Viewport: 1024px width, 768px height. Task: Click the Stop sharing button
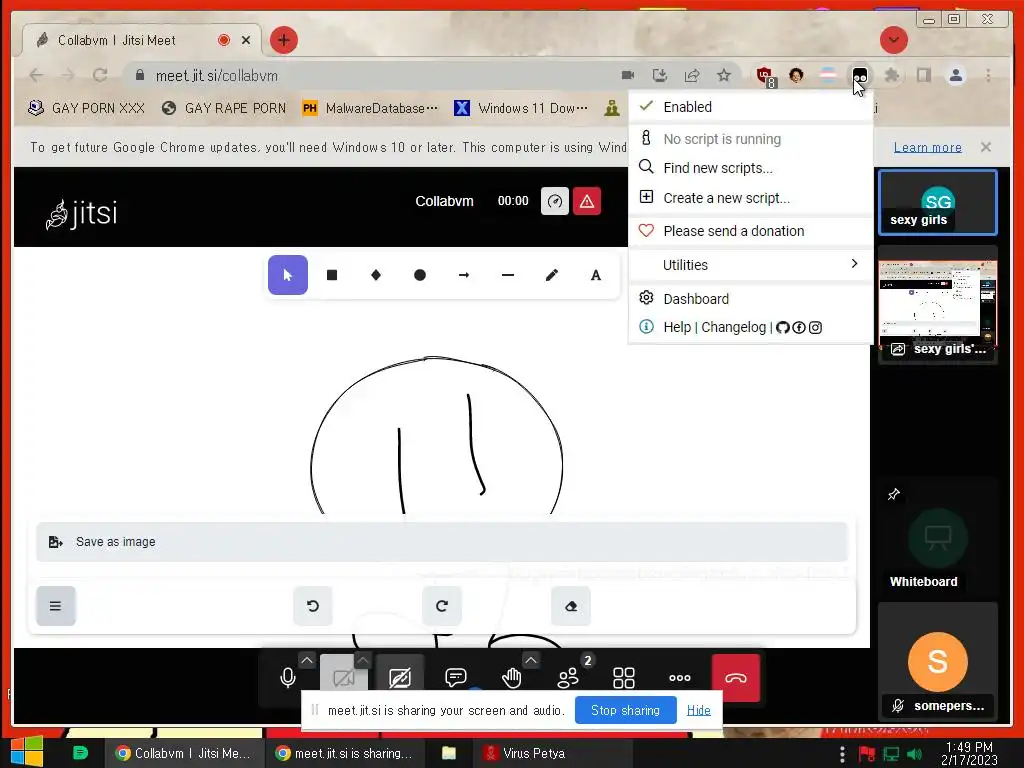(x=626, y=710)
